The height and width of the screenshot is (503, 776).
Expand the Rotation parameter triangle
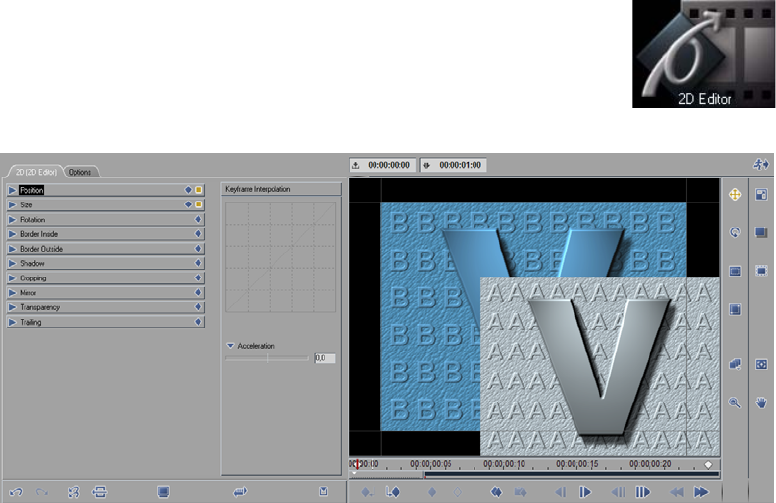(12, 219)
